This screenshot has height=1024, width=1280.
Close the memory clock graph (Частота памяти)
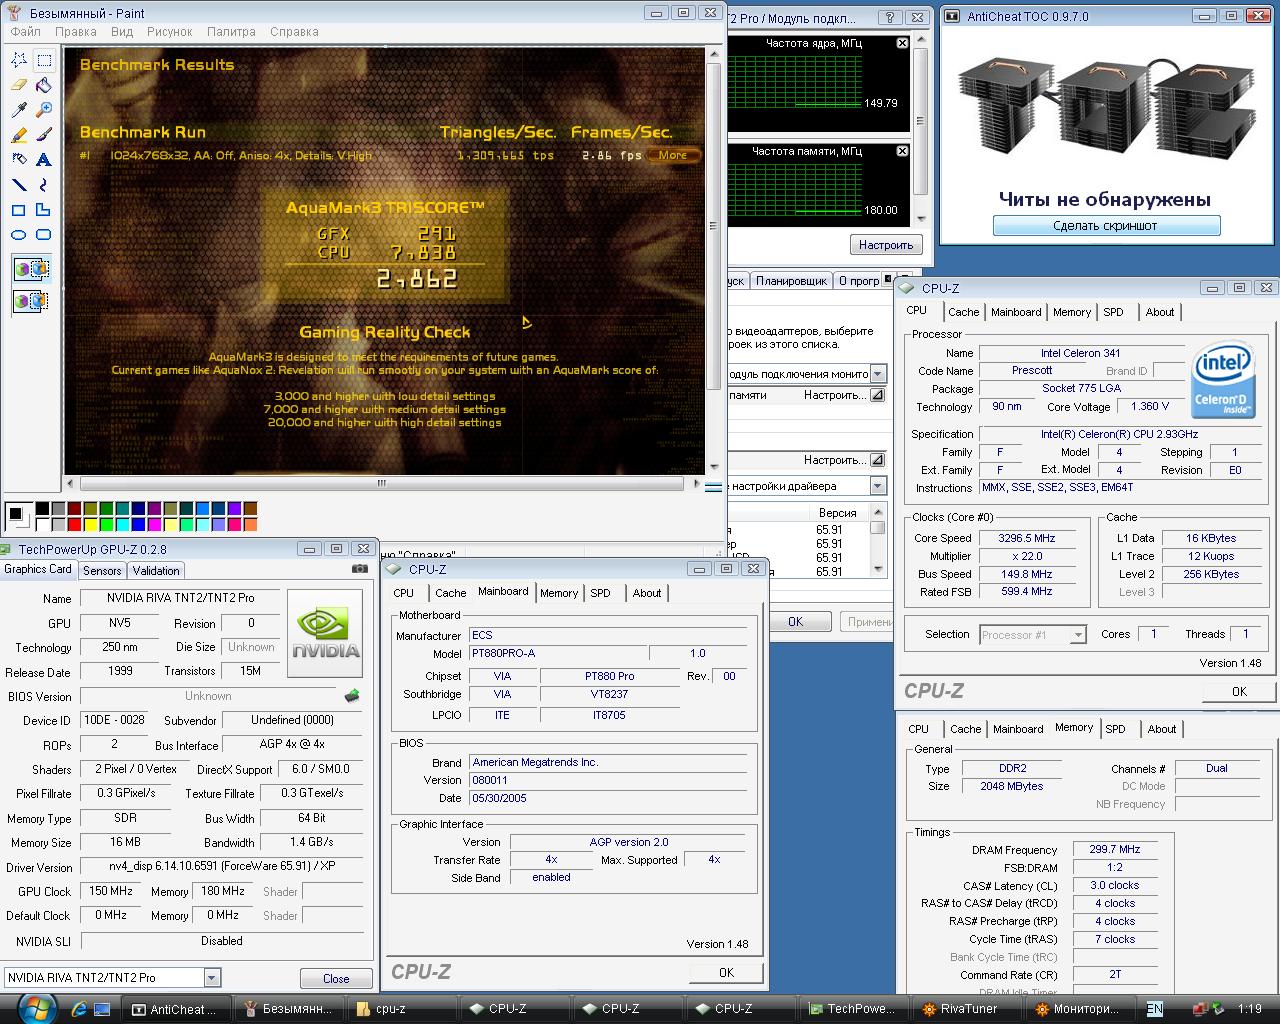coord(902,151)
